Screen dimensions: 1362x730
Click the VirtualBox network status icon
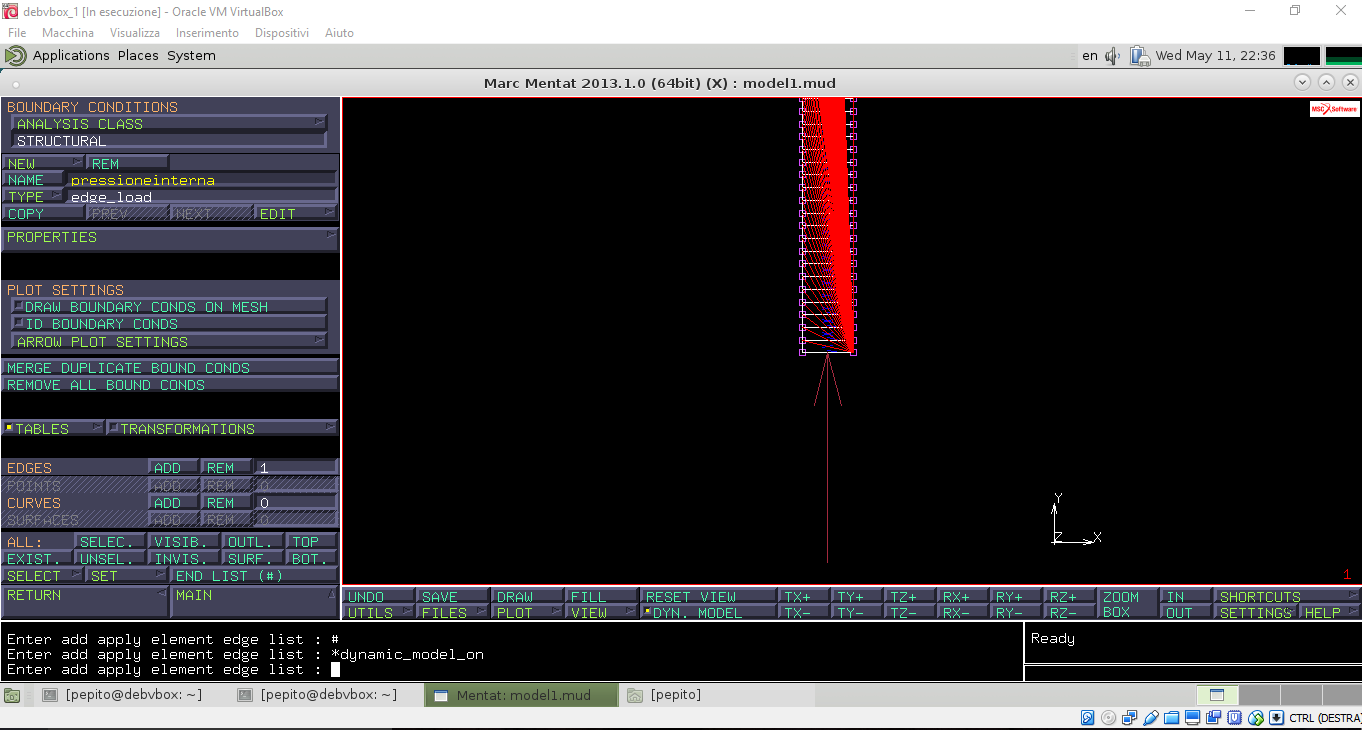tap(1129, 718)
